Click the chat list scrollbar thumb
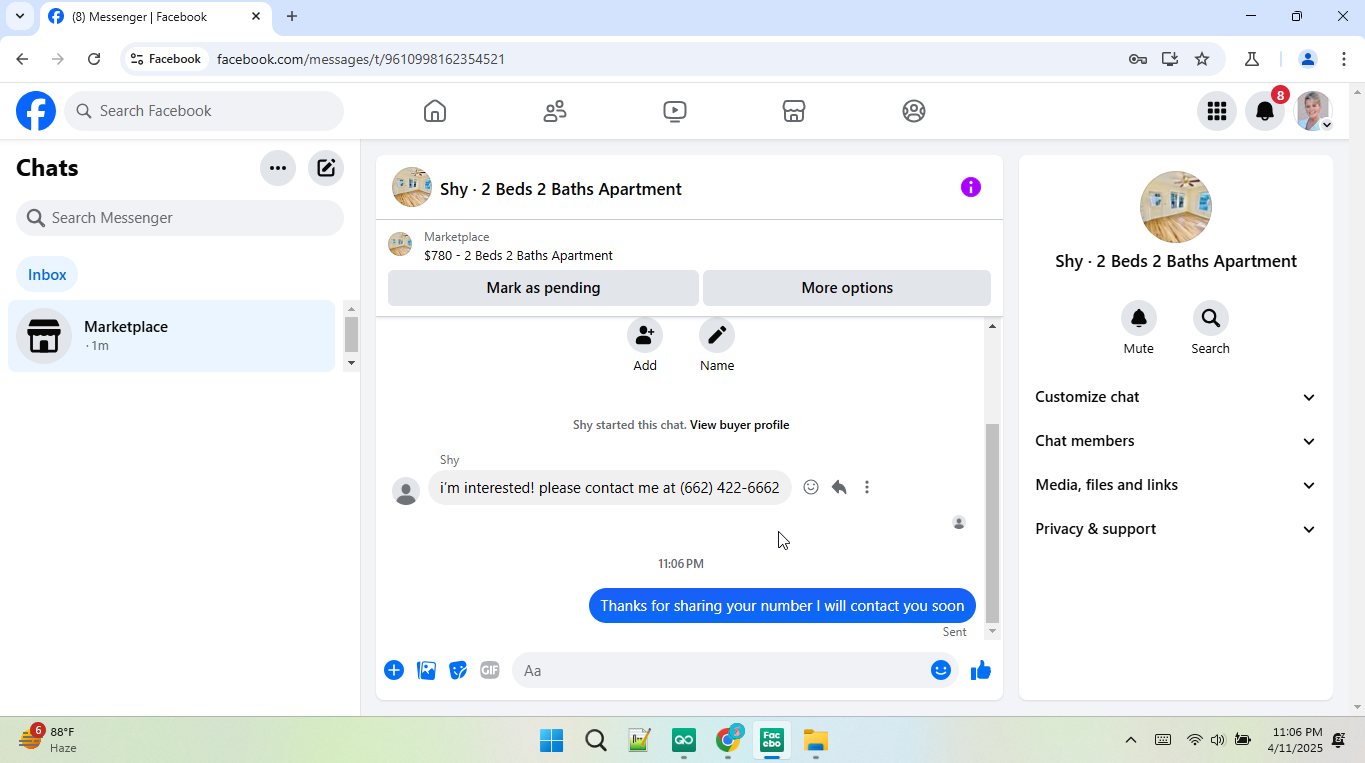Image resolution: width=1365 pixels, height=763 pixels. (351, 334)
